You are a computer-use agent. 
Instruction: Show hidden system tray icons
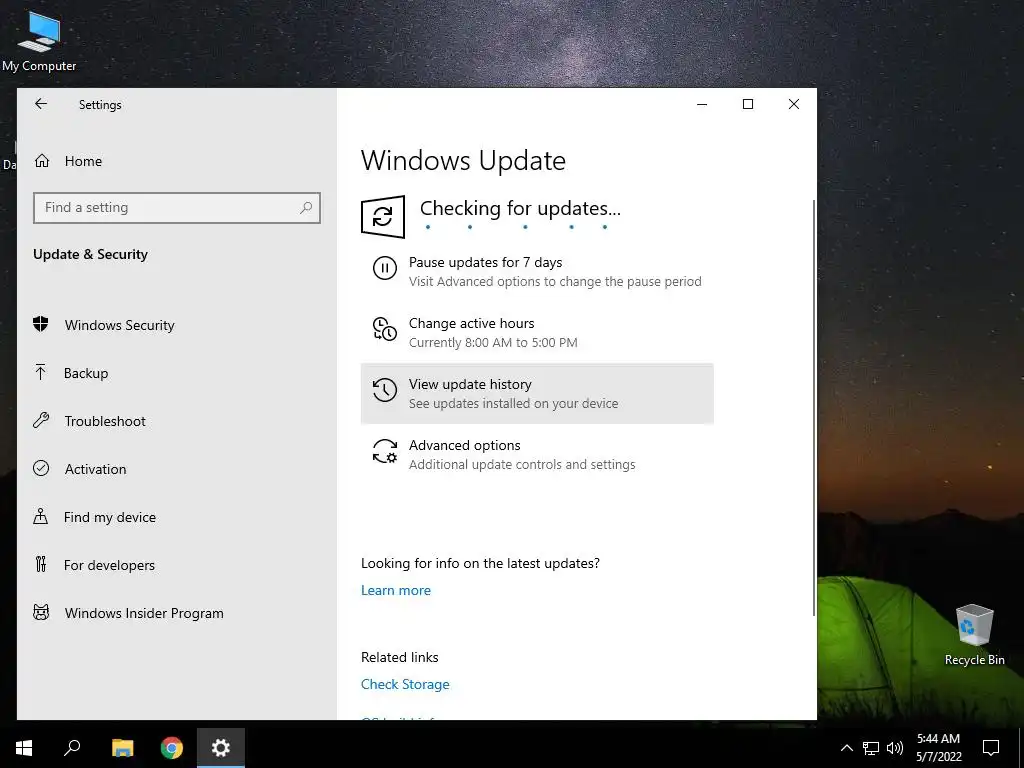click(846, 748)
